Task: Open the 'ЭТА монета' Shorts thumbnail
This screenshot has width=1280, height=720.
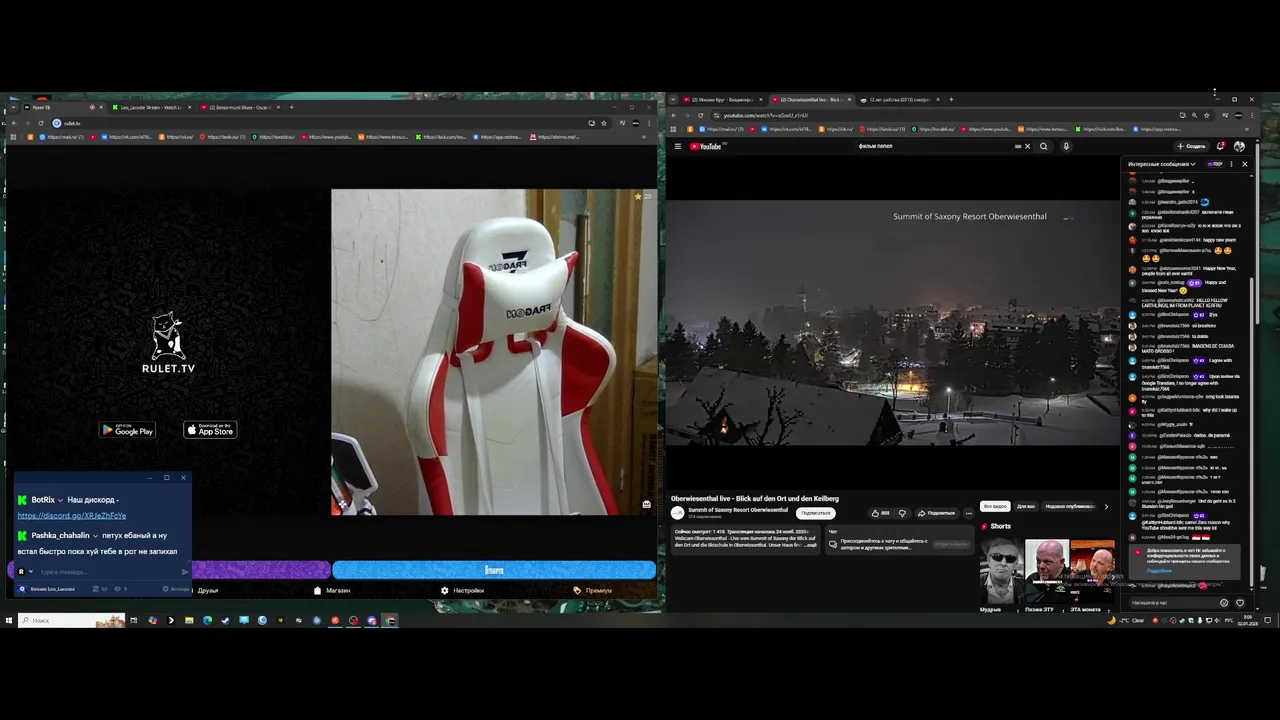Action: pyautogui.click(x=1092, y=572)
